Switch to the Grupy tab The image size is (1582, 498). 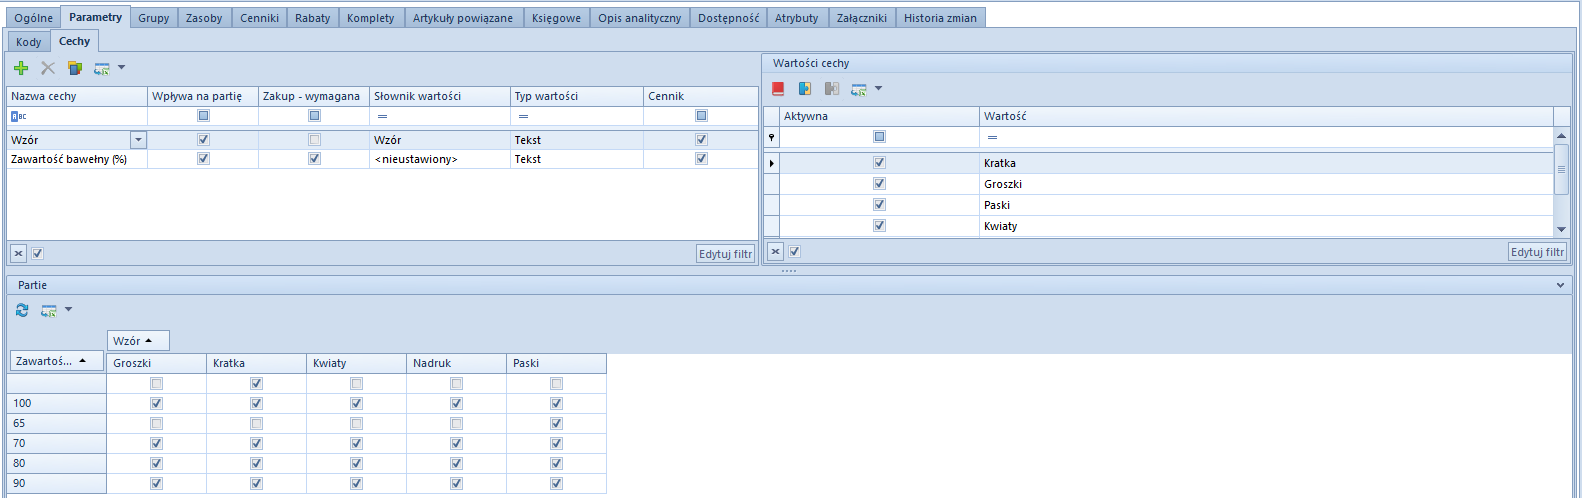[x=154, y=18]
